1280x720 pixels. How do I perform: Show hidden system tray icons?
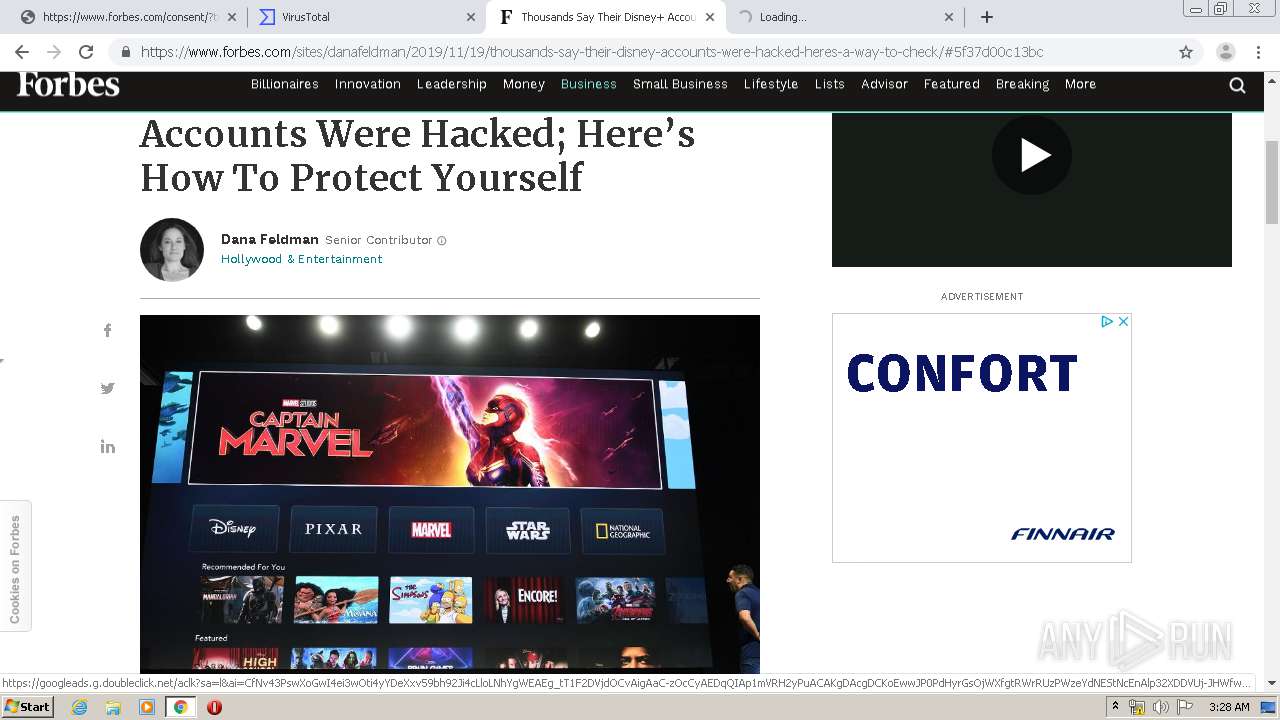point(1115,707)
